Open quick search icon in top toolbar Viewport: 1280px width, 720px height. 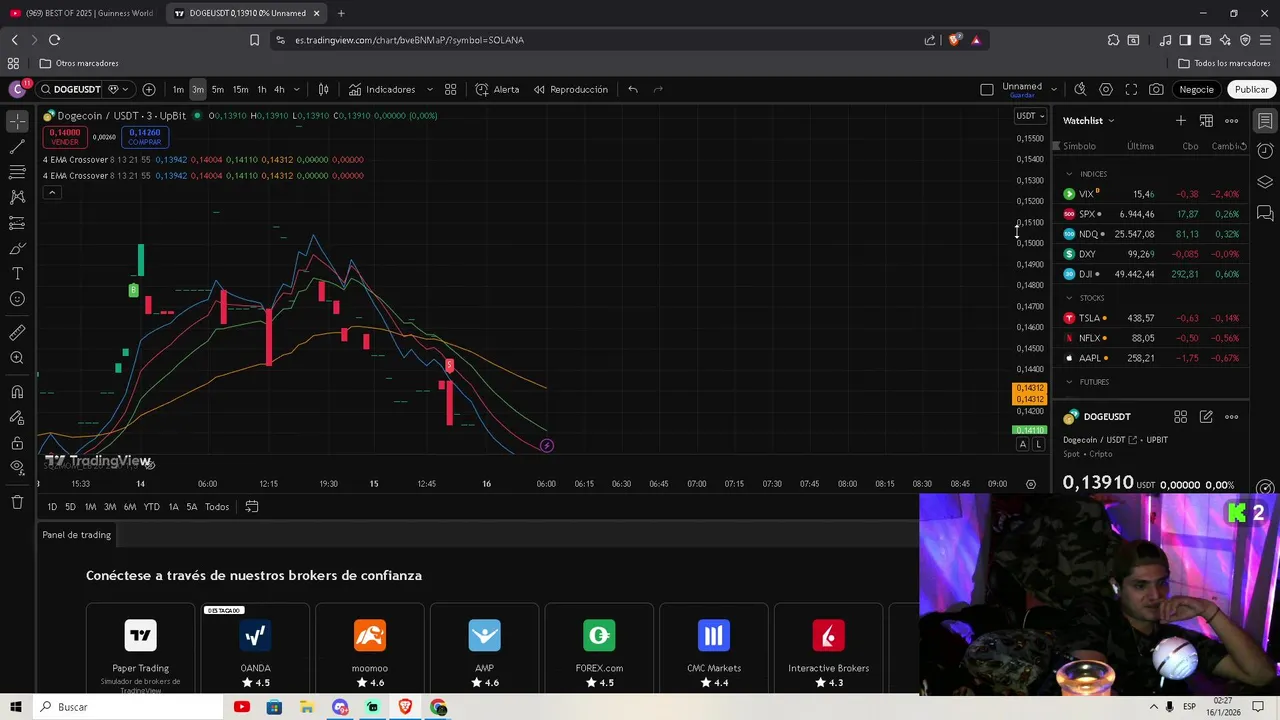click(x=1080, y=89)
